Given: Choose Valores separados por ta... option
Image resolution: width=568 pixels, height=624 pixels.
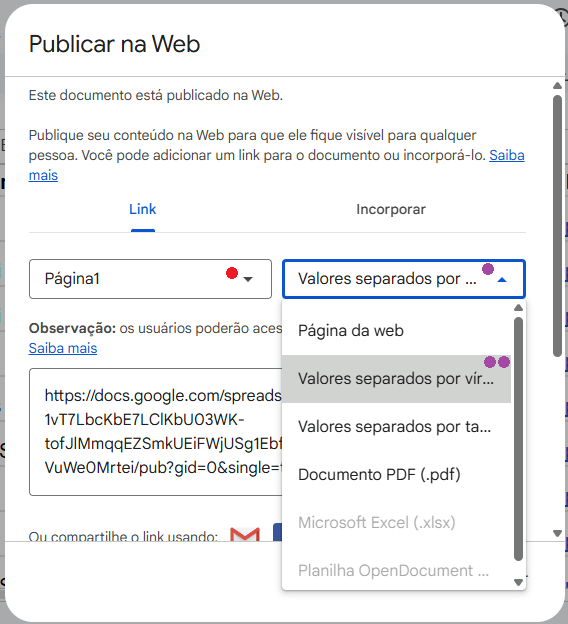Looking at the screenshot, I should click(396, 427).
